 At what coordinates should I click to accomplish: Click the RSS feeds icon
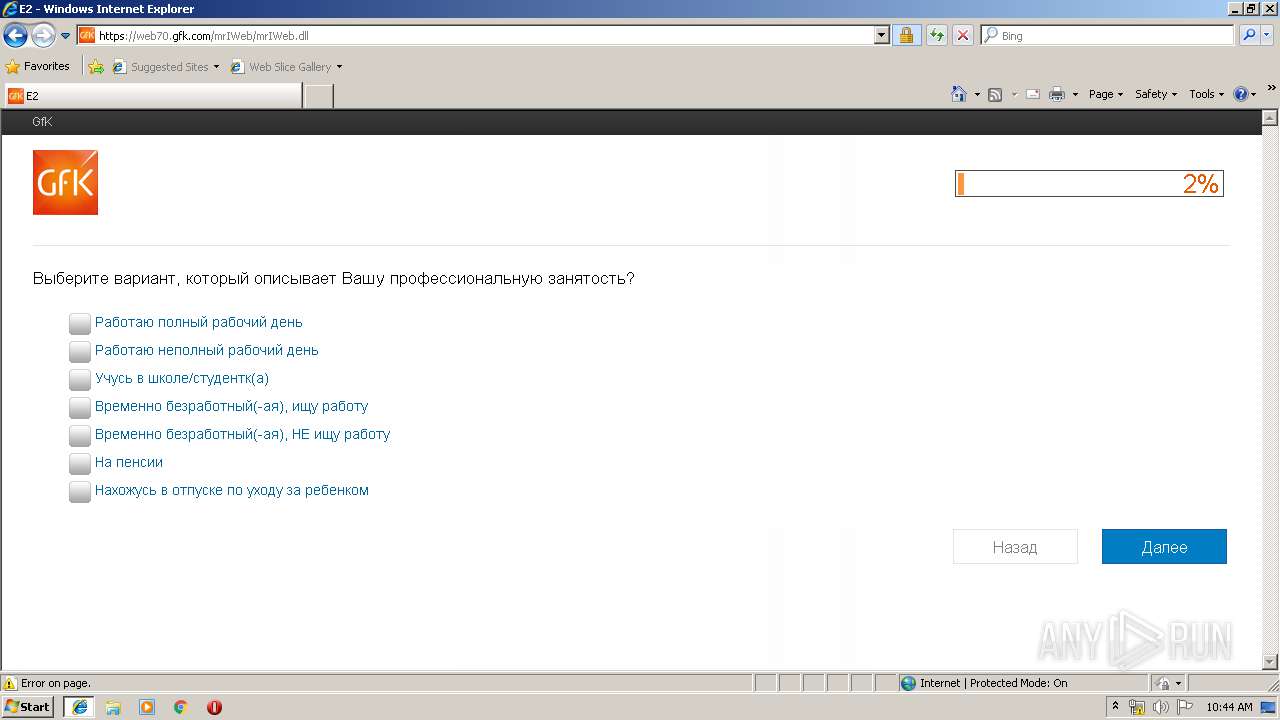coord(995,94)
